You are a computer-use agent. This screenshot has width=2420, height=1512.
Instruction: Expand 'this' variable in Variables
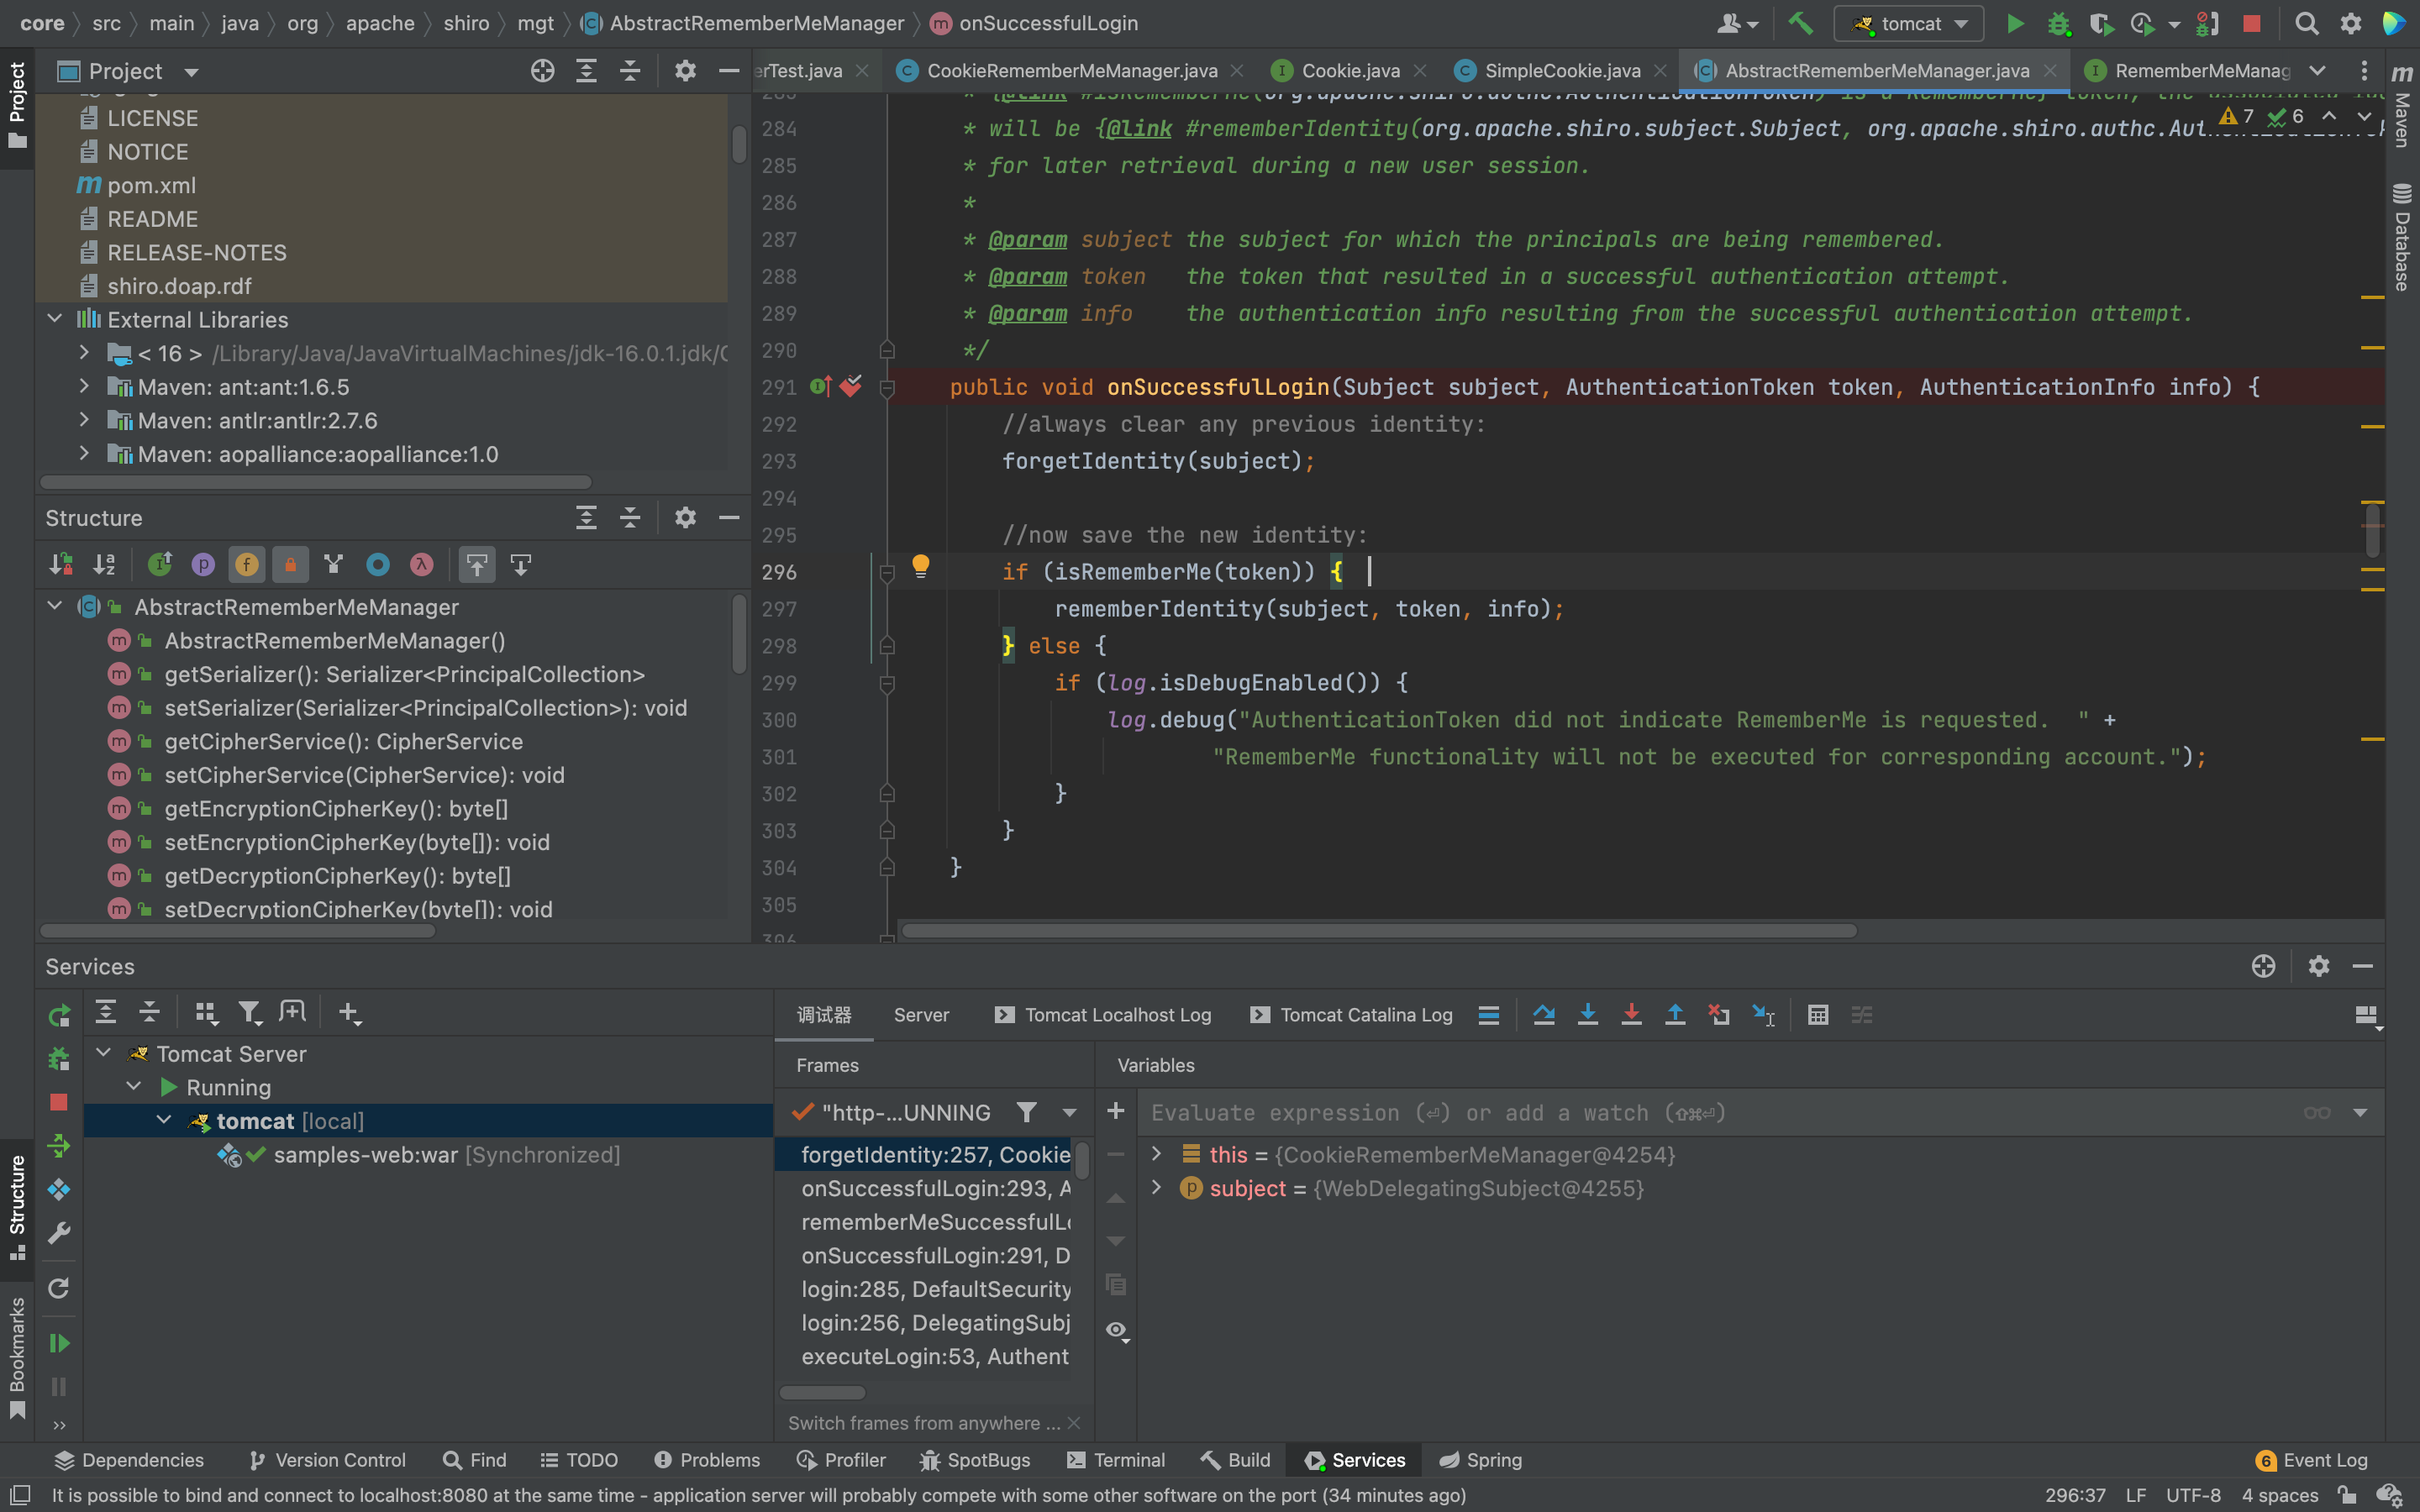pos(1157,1154)
